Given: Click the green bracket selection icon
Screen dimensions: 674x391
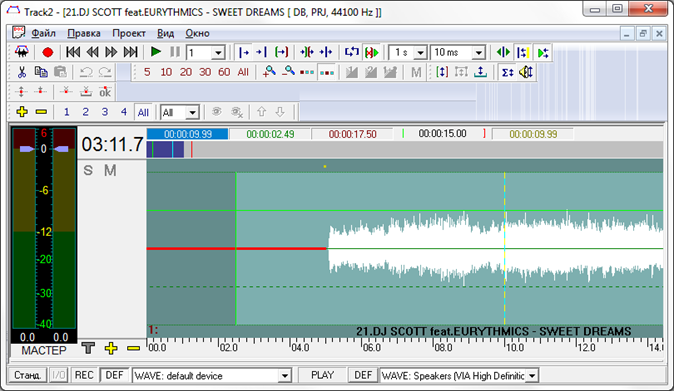Looking at the screenshot, I should click(x=282, y=52).
